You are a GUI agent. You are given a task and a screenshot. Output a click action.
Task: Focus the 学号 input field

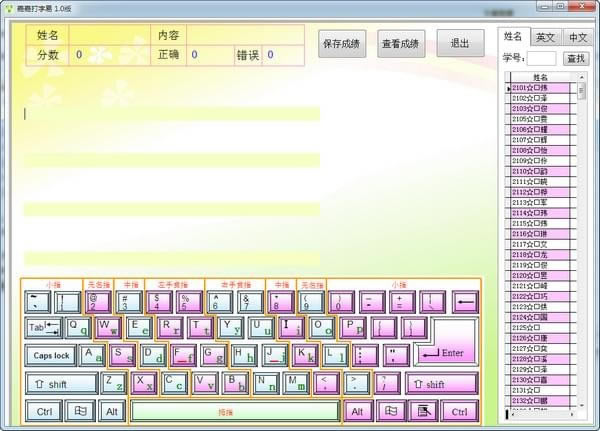tap(541, 59)
